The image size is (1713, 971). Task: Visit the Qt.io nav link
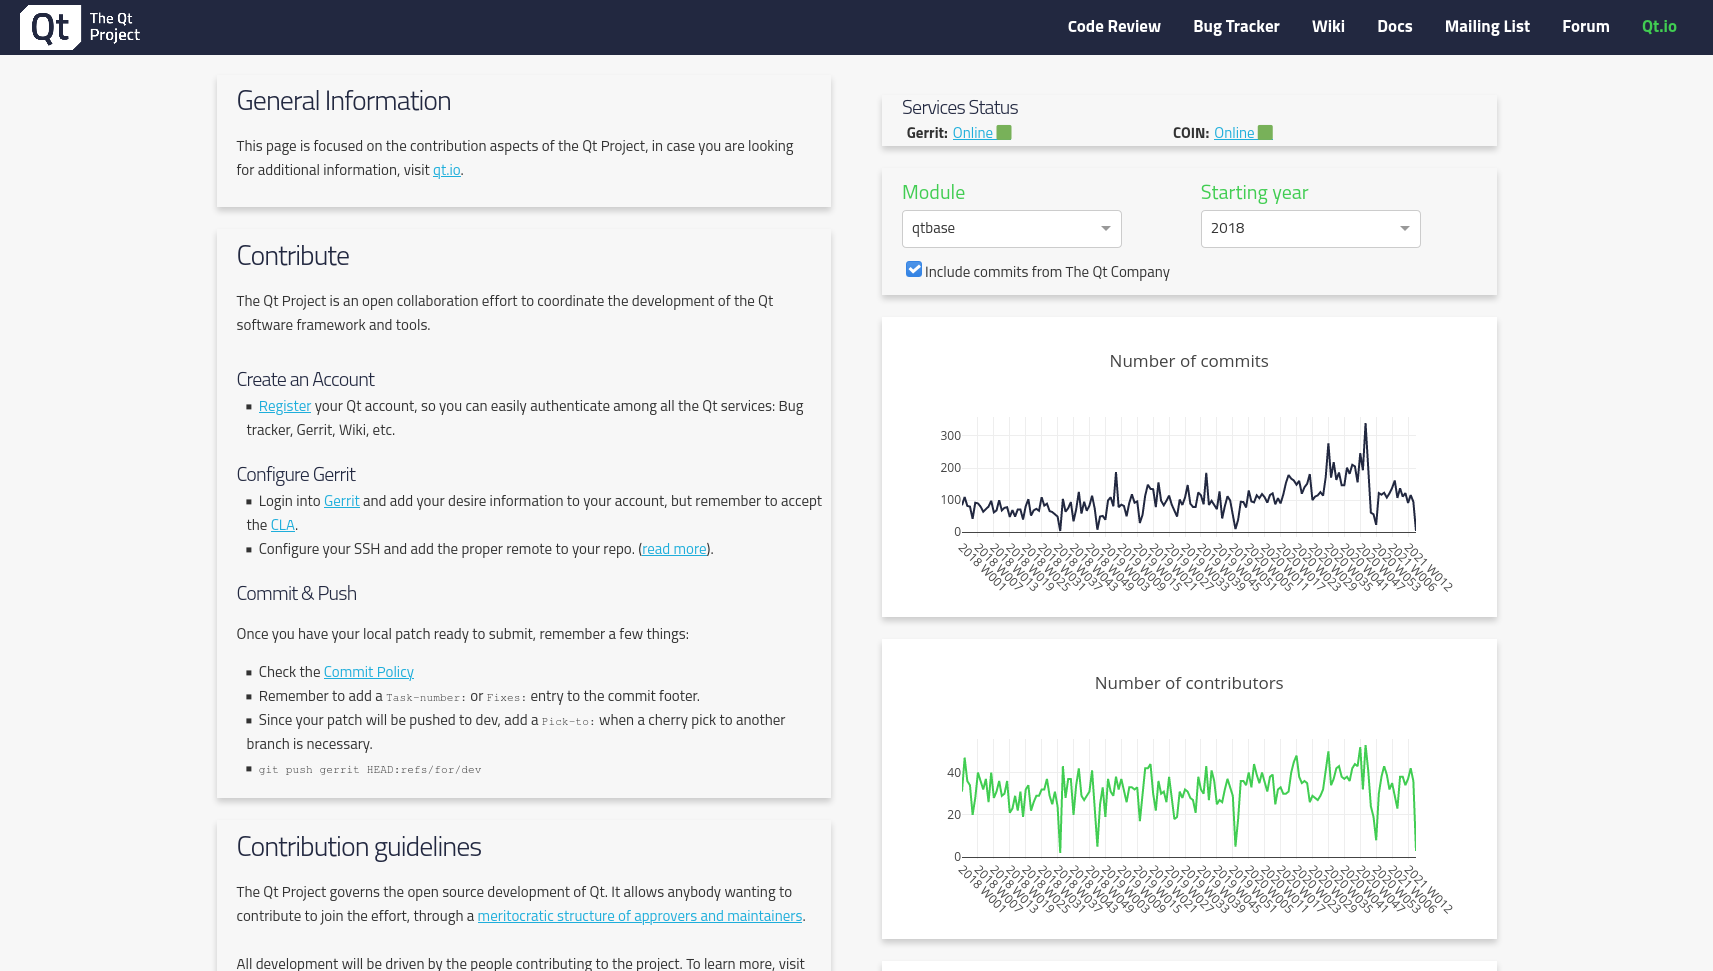pyautogui.click(x=1659, y=26)
